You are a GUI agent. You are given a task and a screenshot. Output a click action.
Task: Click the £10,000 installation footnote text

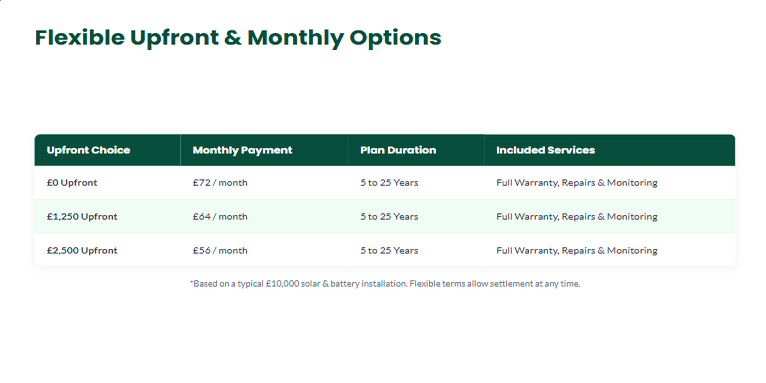[298, 283]
